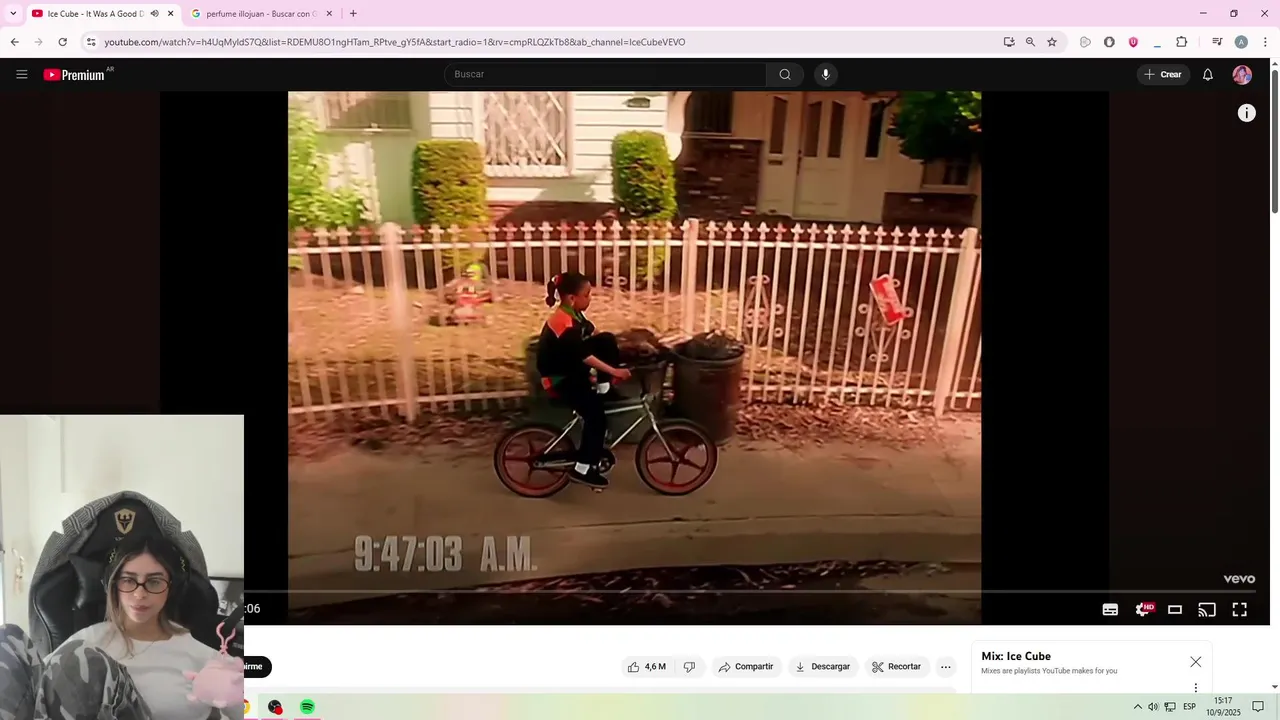
Task: Open the Mix playlist options menu
Action: (1195, 687)
